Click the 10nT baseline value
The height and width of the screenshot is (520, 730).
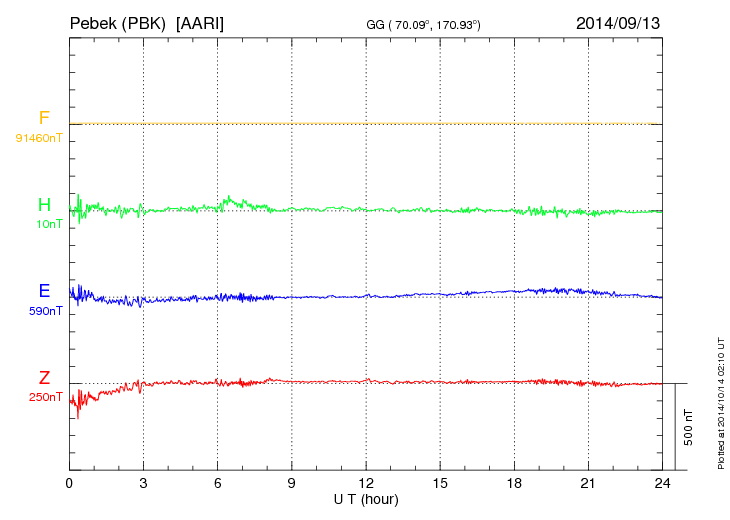tap(49, 224)
